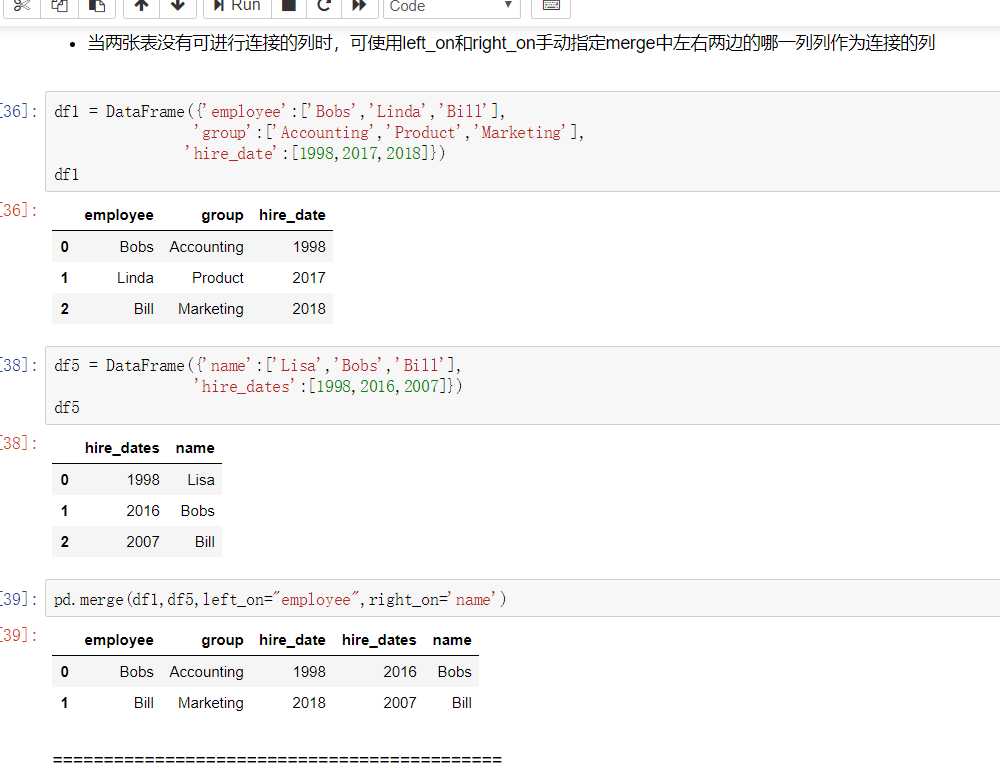The image size is (1000, 769).
Task: Copy selected cells using the toolbar copy icon
Action: pyautogui.click(x=59, y=6)
